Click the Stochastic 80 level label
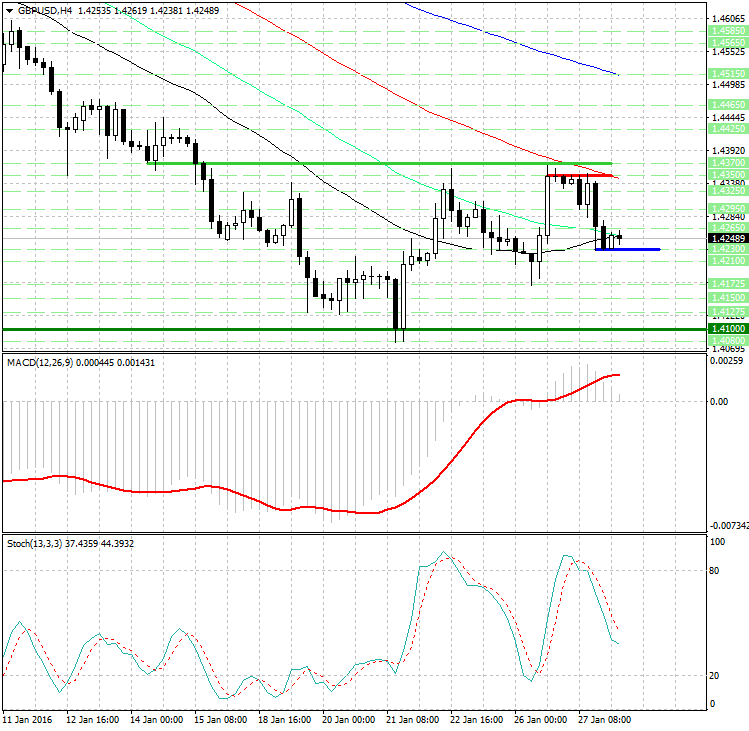Screen dimensions: 749x731 [715, 570]
